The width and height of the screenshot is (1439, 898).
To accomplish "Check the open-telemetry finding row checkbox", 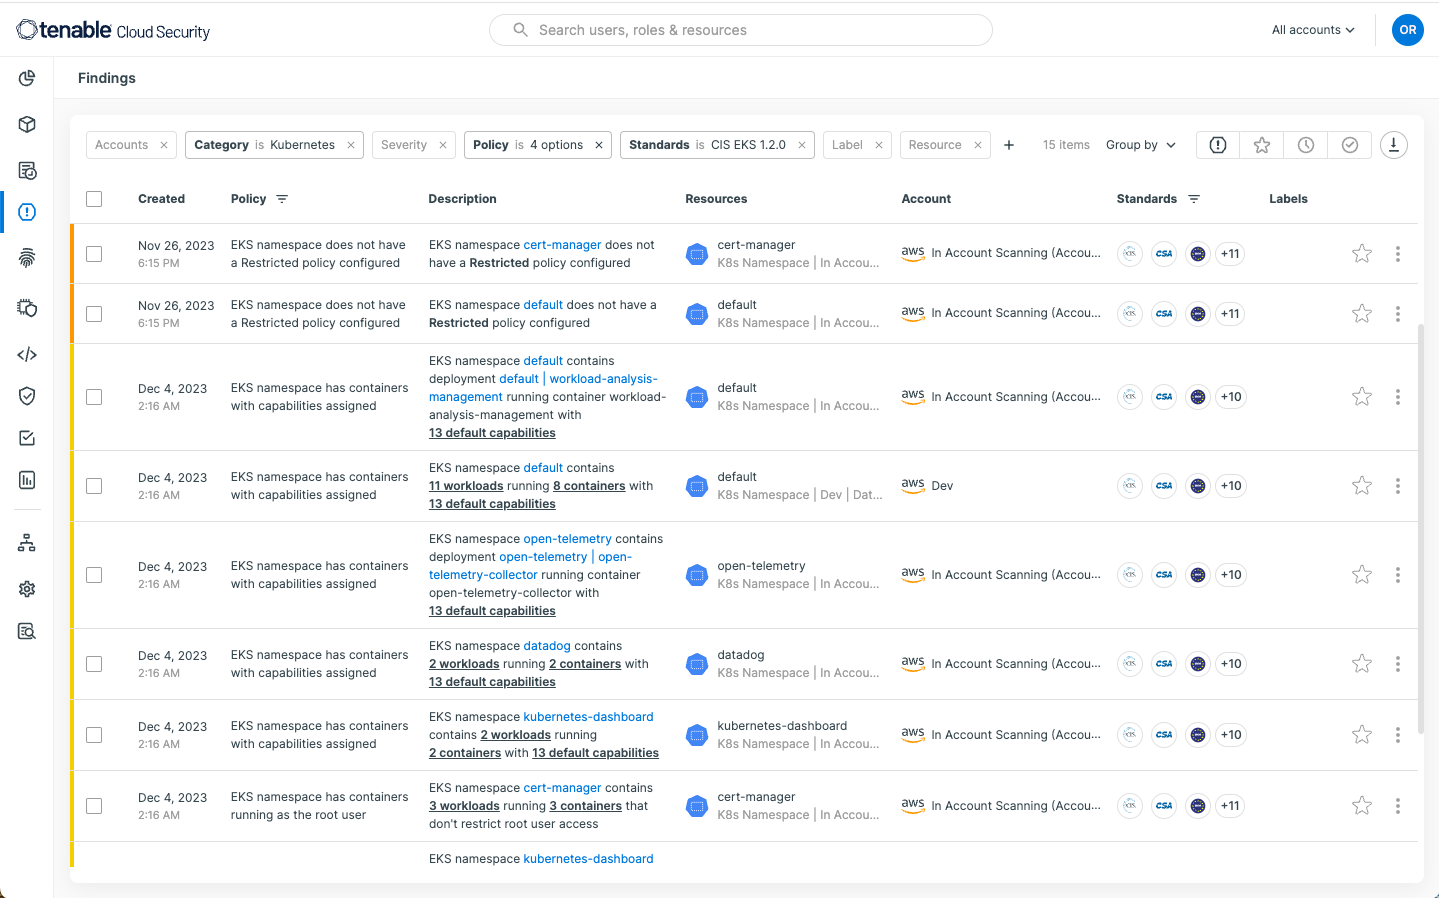I will 94,575.
